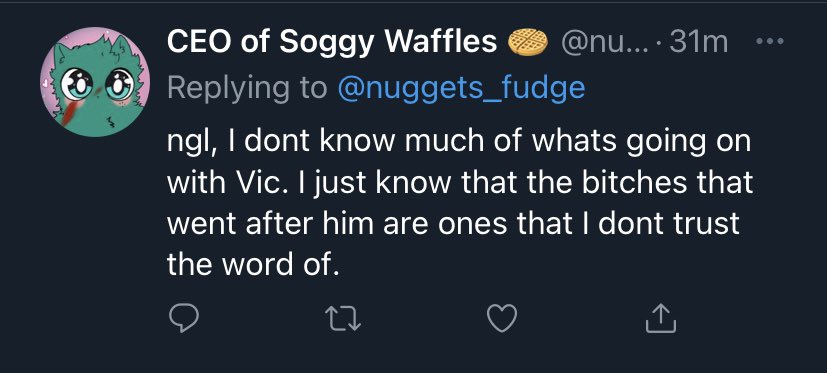
Task: Click the tweet line "went after him are ones"
Action: coord(454,224)
